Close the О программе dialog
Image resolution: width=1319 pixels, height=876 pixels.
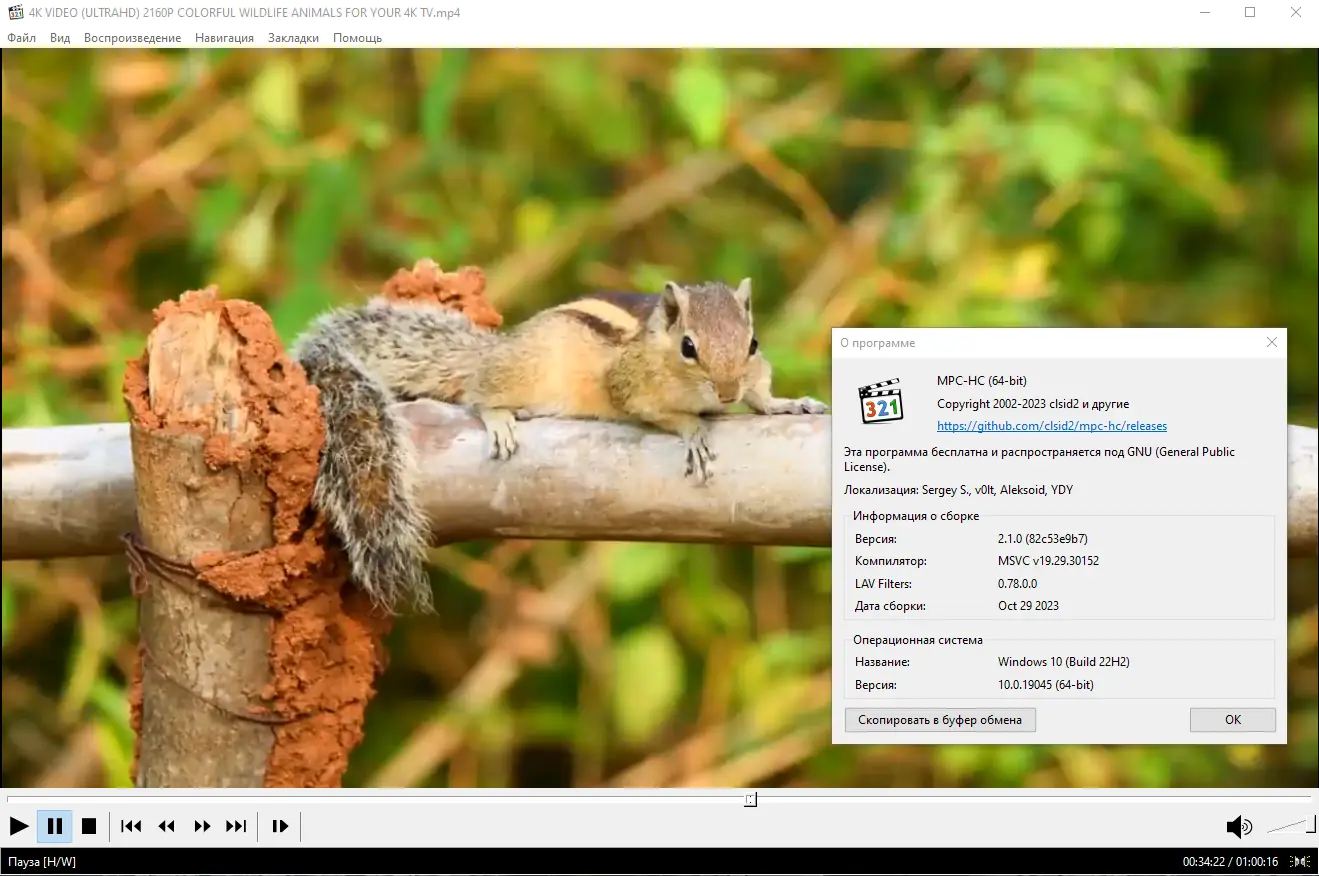coord(1272,342)
